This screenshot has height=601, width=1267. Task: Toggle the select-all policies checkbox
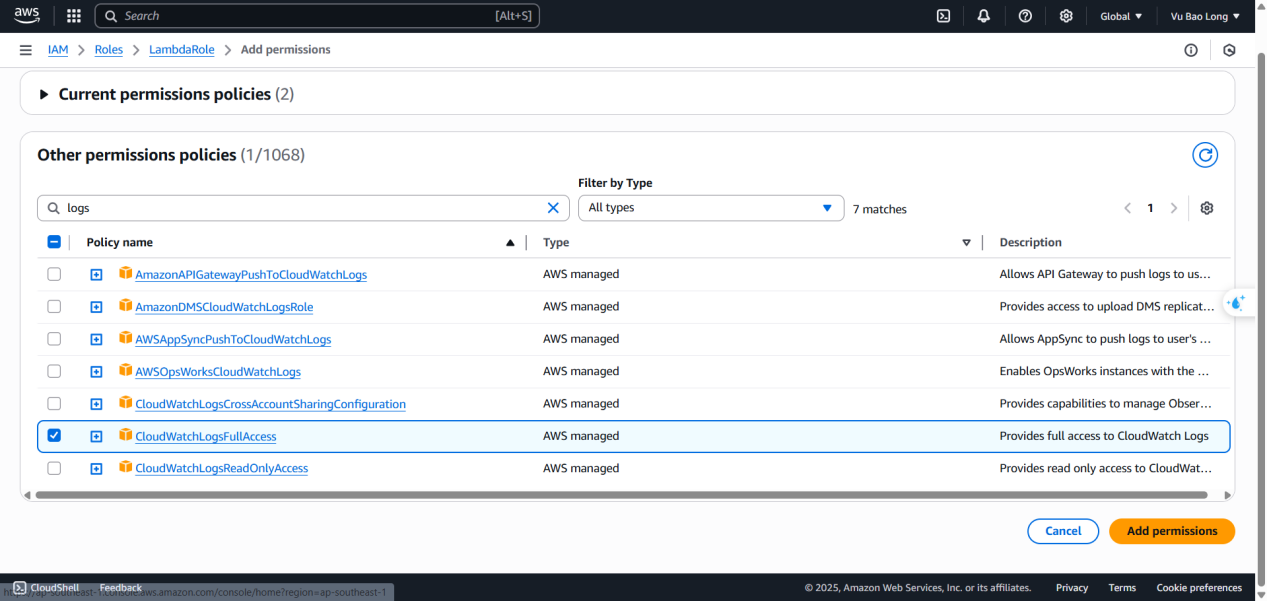[x=54, y=242]
